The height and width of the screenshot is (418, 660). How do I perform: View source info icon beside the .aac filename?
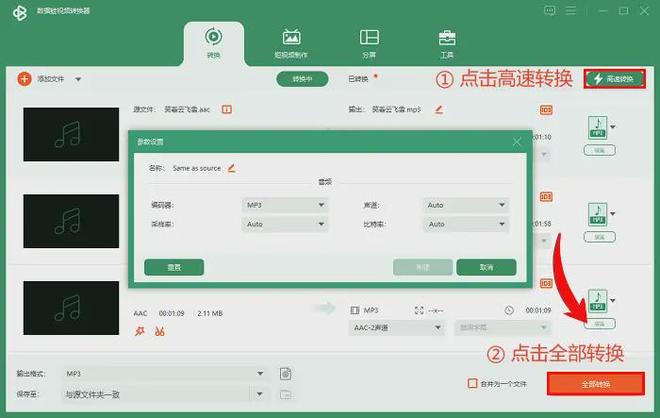[227, 109]
